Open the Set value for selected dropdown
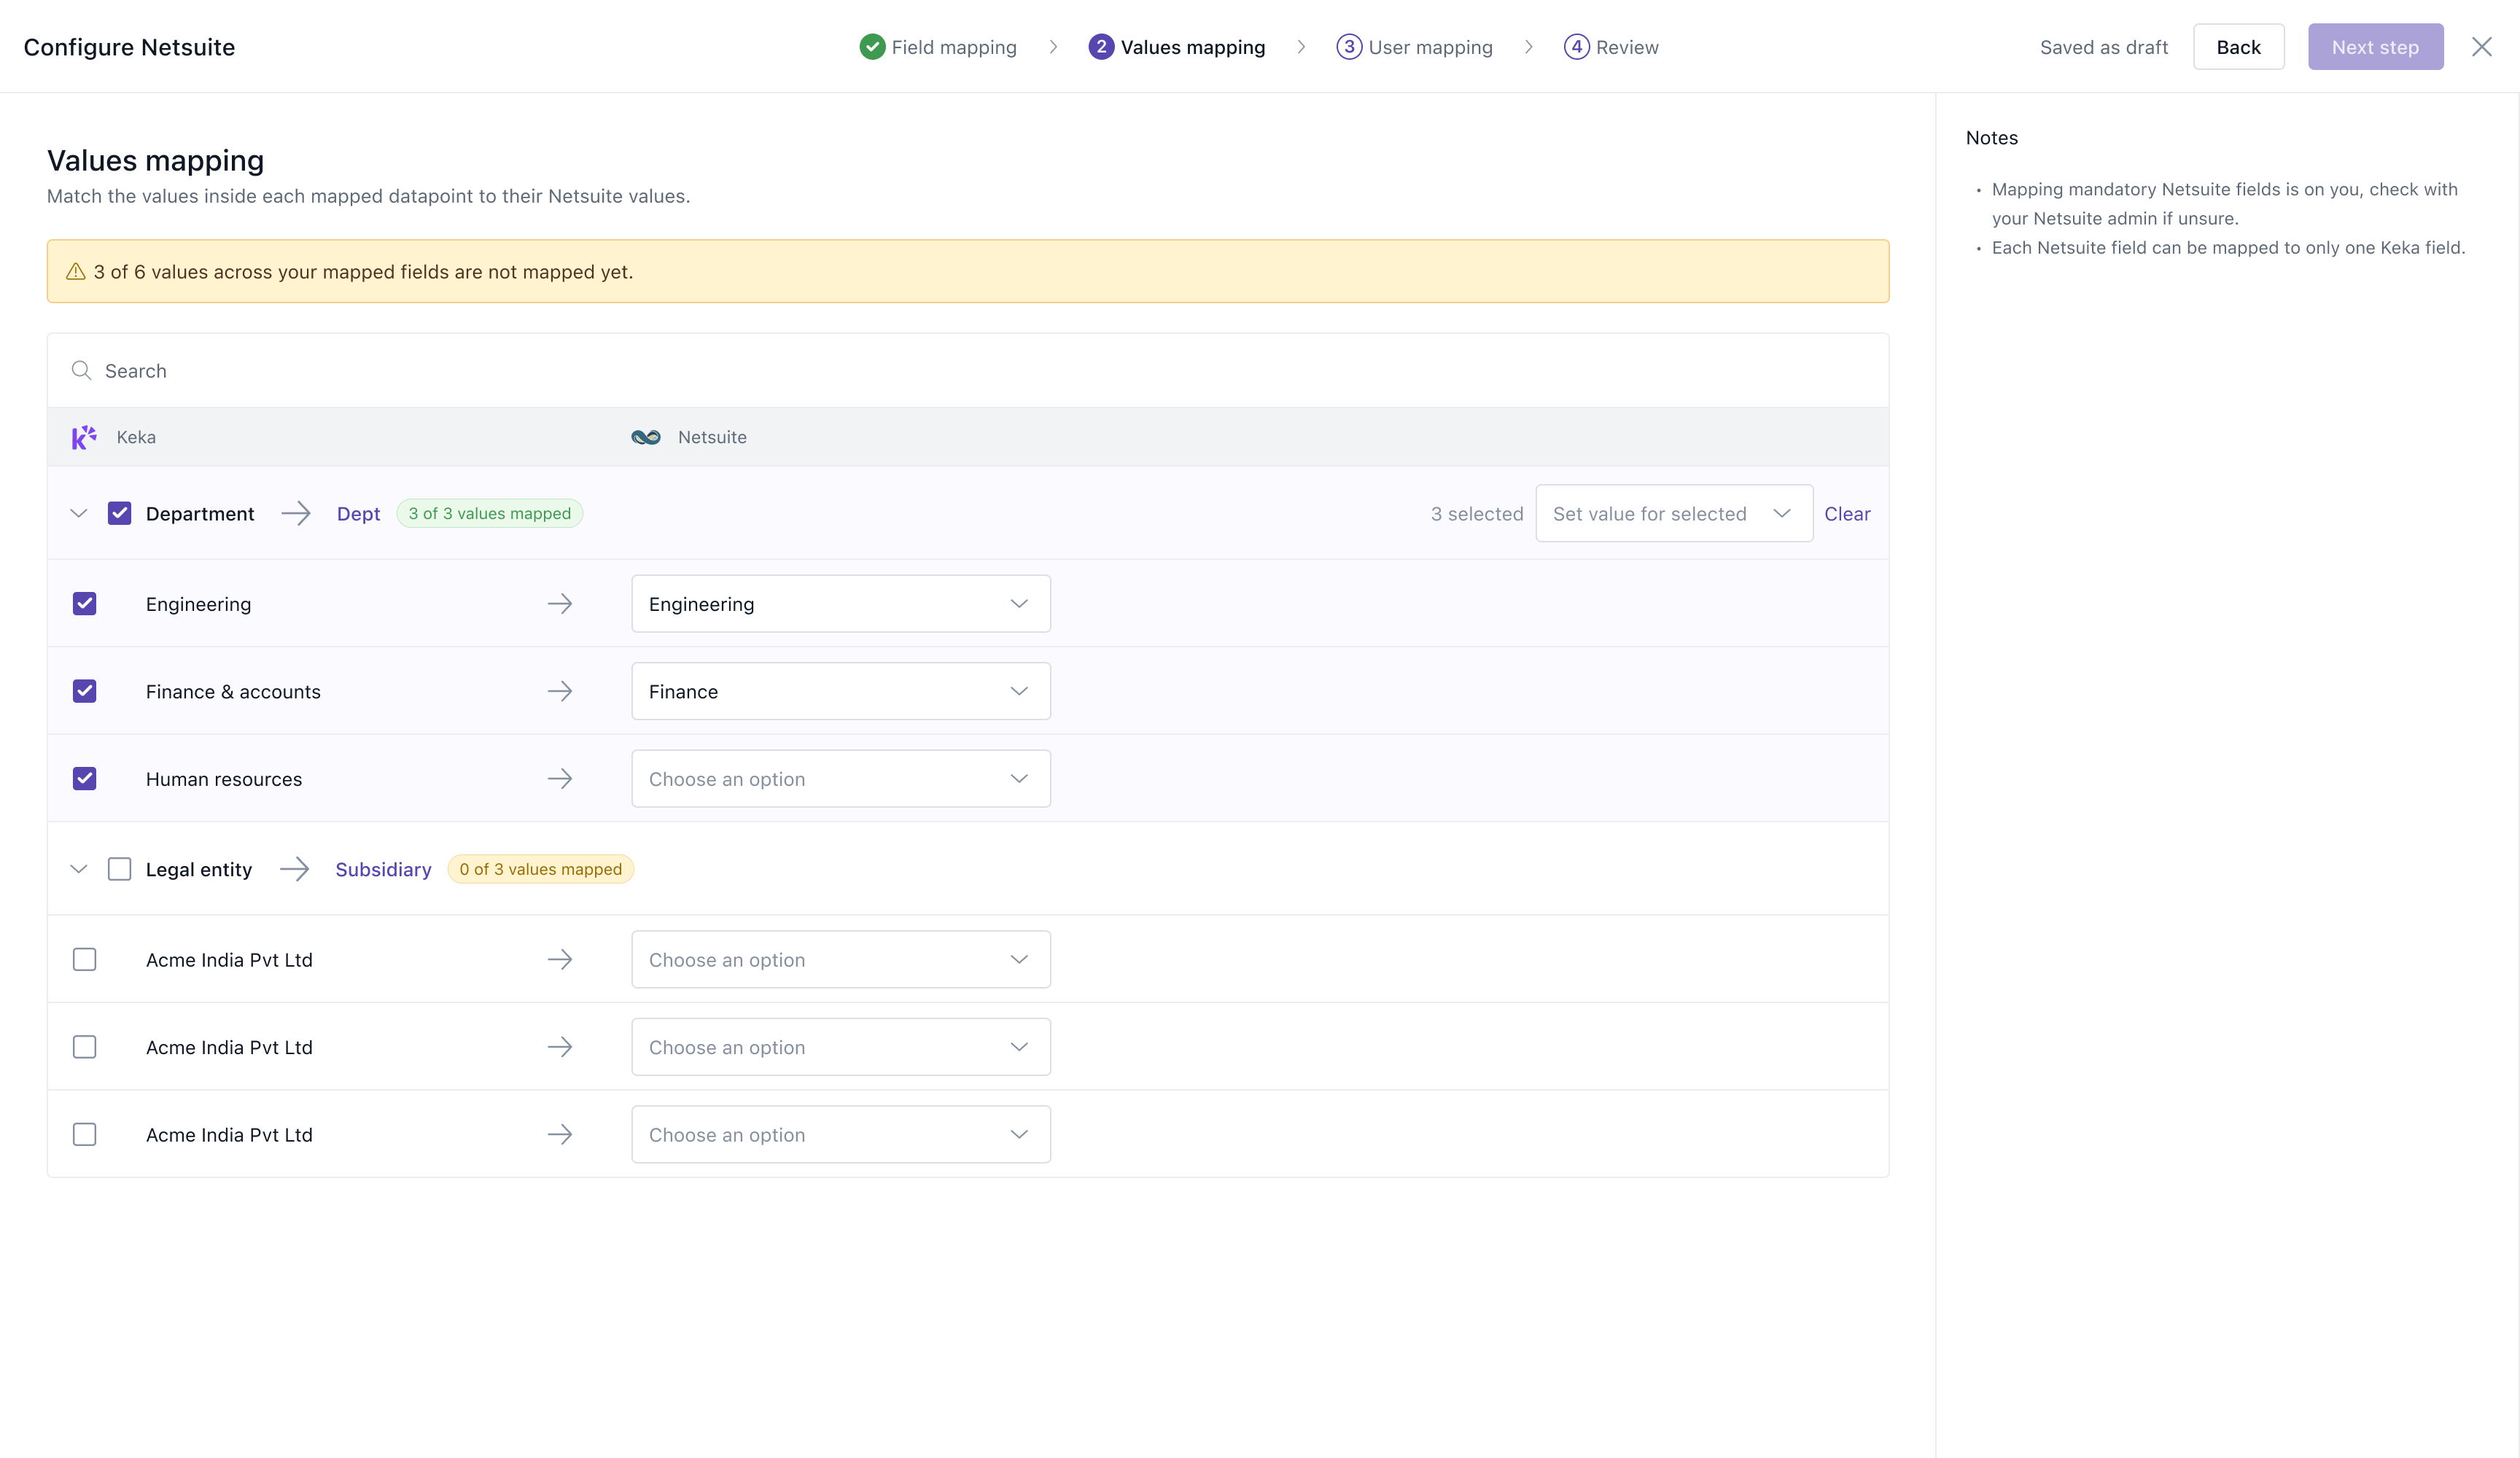Viewport: 2520px width, 1458px height. (1674, 513)
